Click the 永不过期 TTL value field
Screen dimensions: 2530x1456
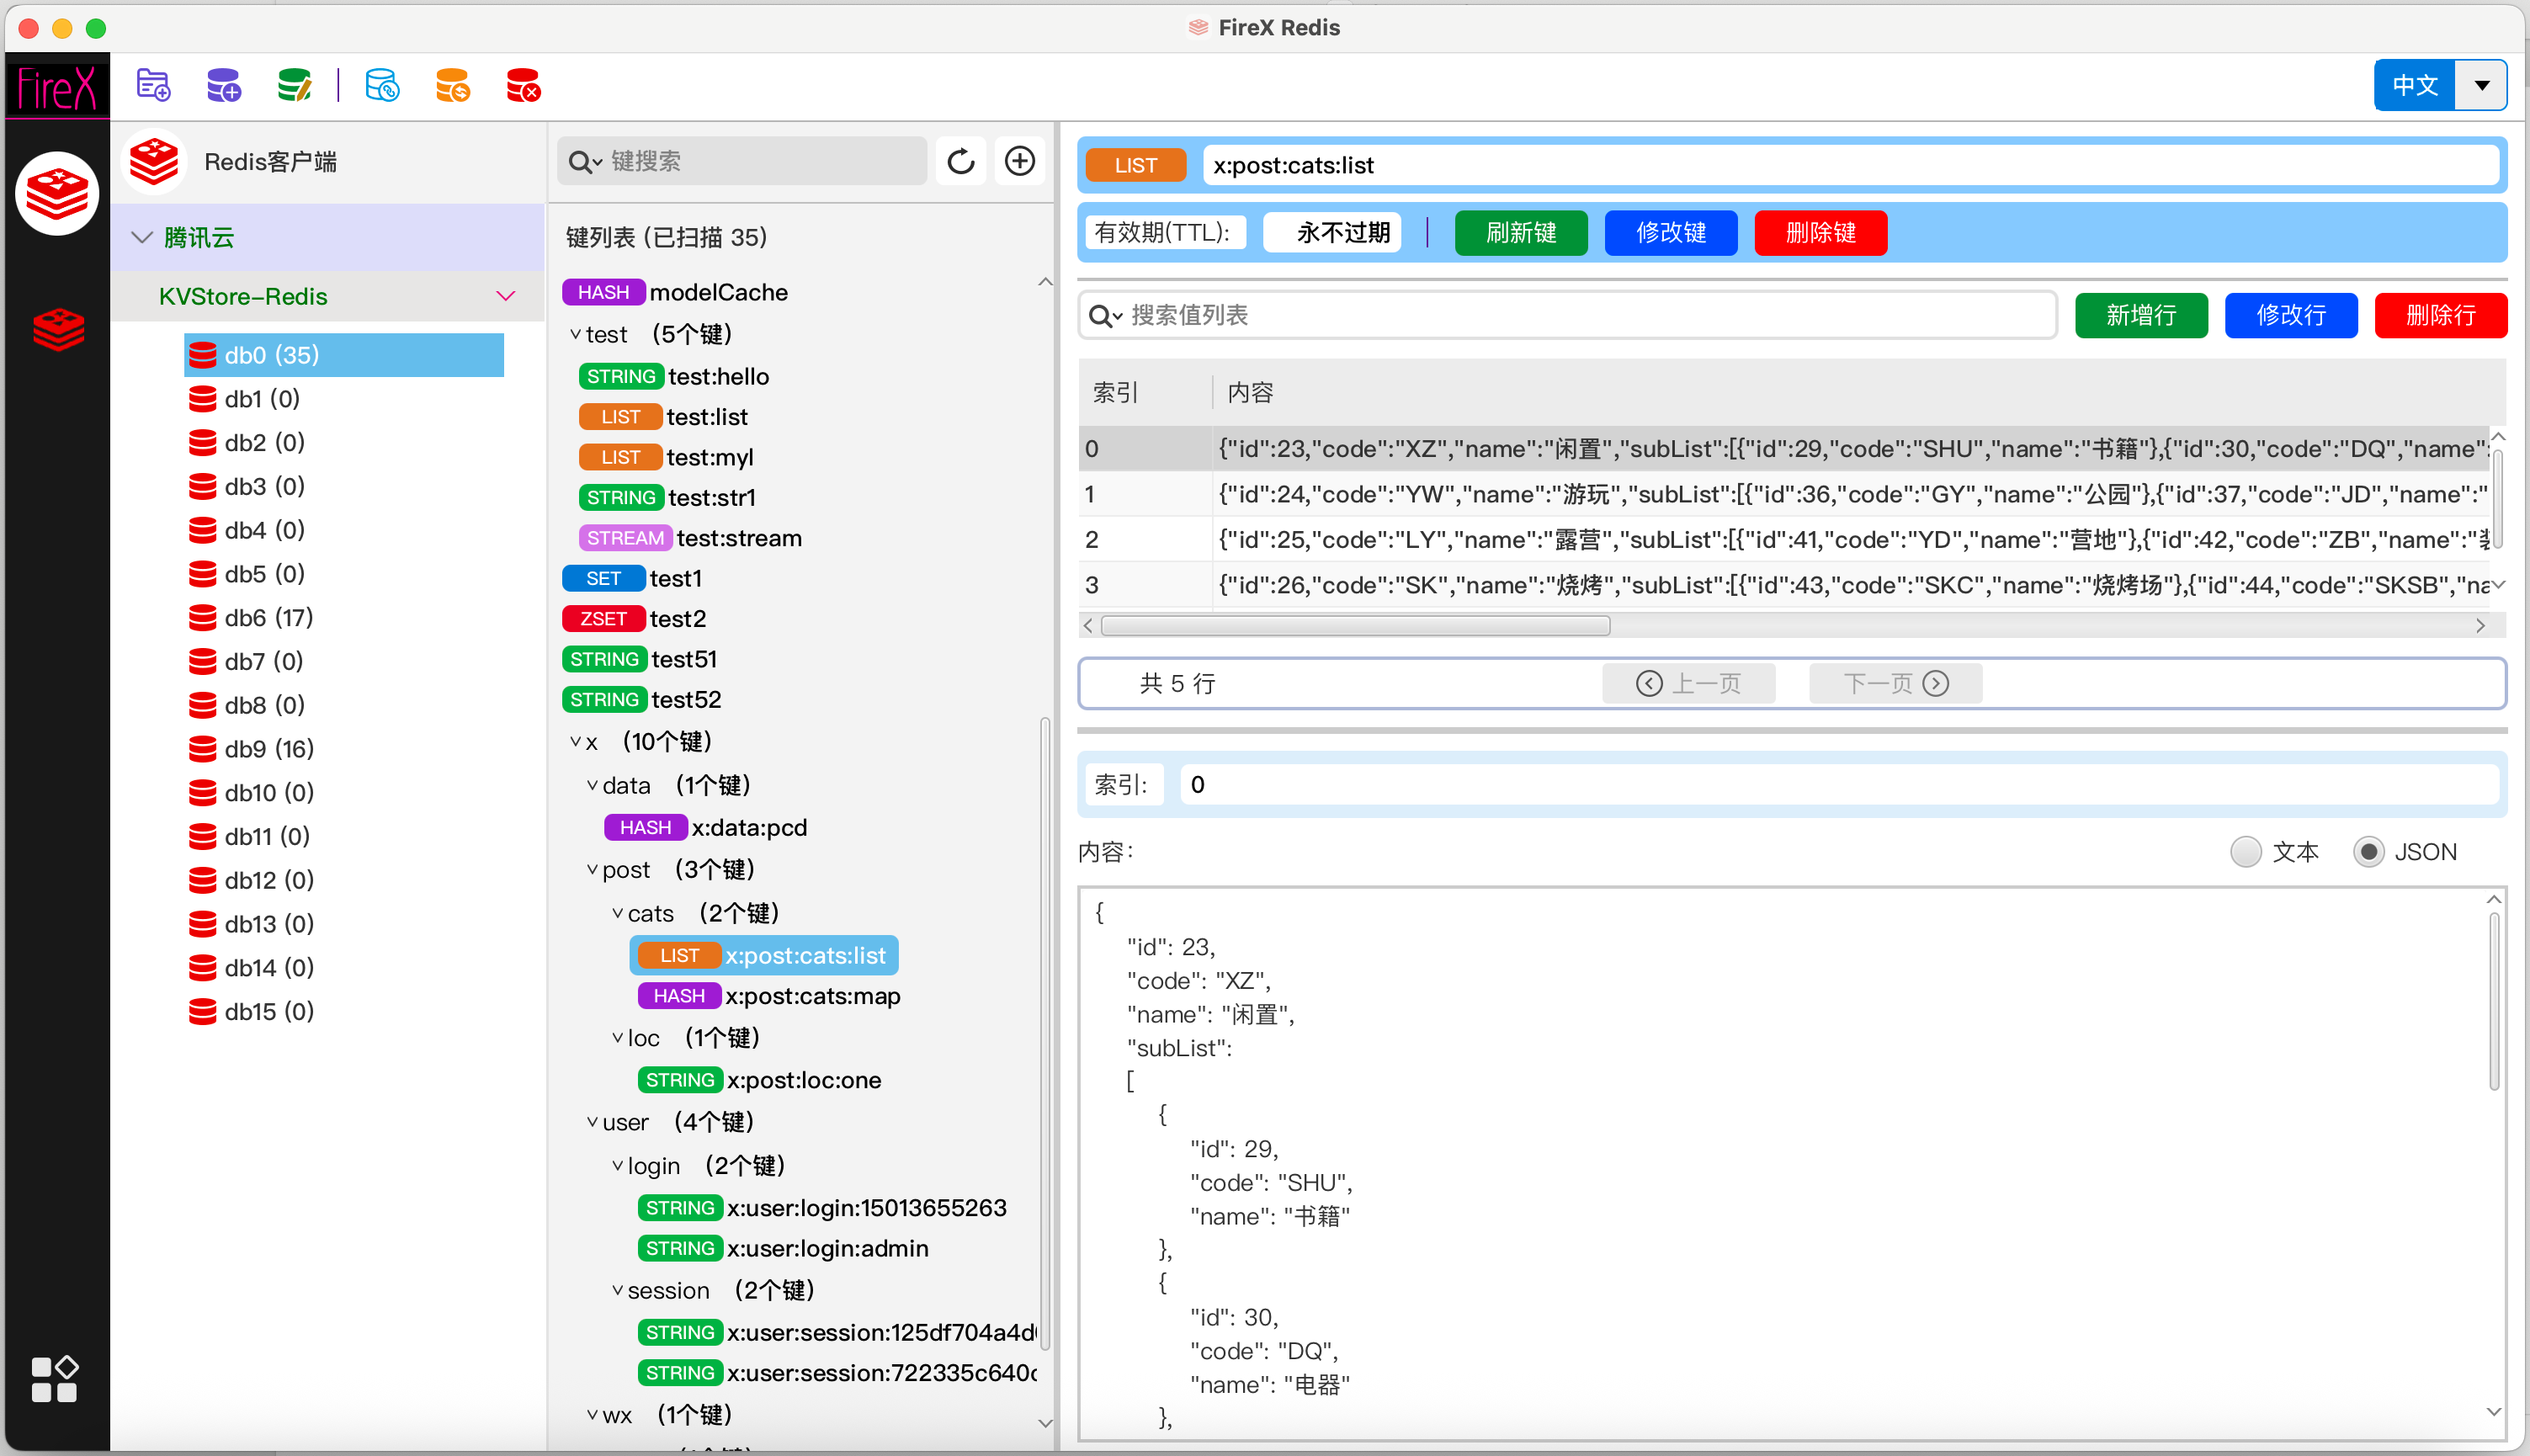[1332, 233]
